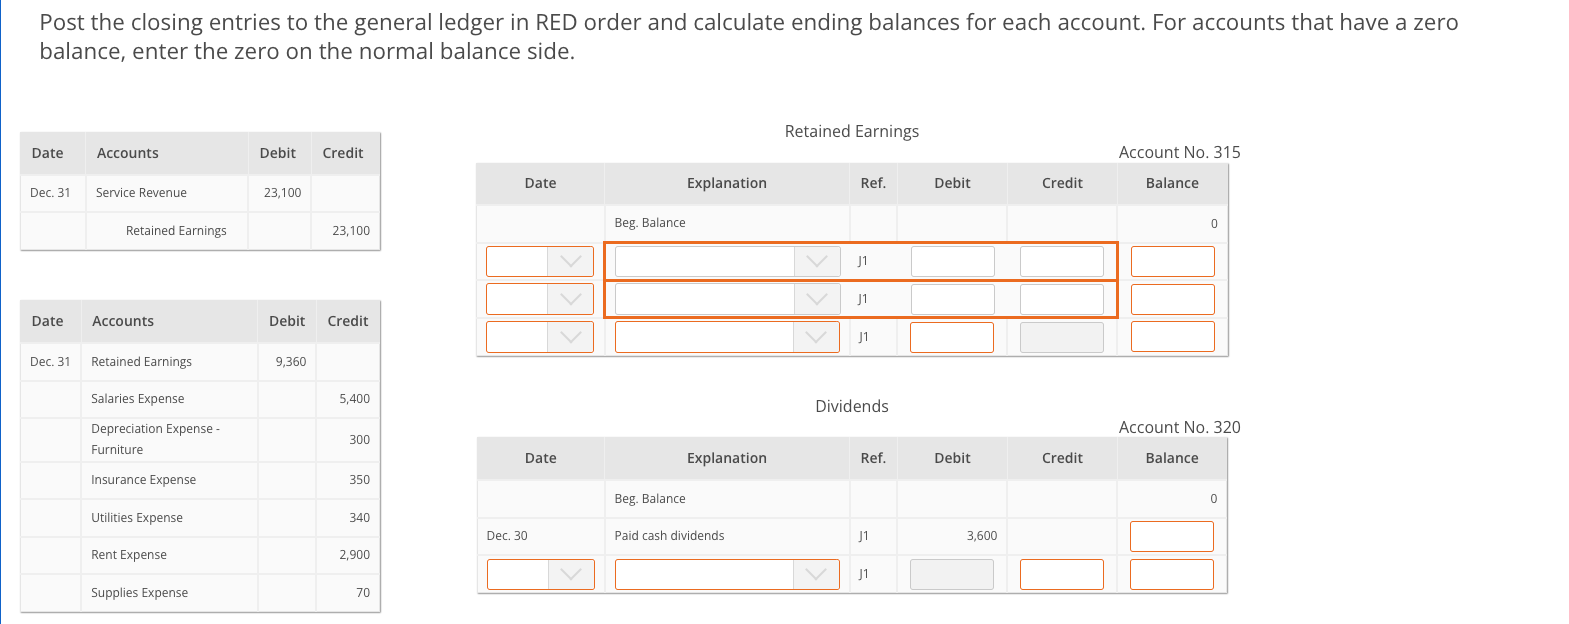Open date dropdown in second Retained Earnings row
1569x624 pixels.
coord(540,299)
